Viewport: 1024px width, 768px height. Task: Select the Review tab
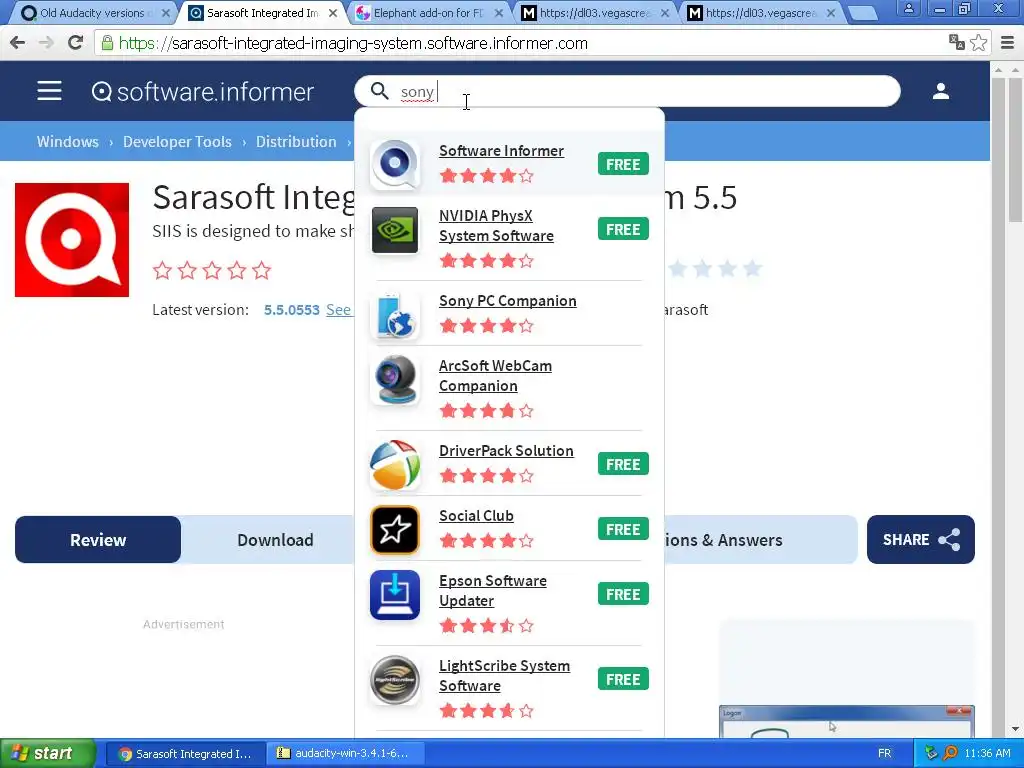click(98, 539)
